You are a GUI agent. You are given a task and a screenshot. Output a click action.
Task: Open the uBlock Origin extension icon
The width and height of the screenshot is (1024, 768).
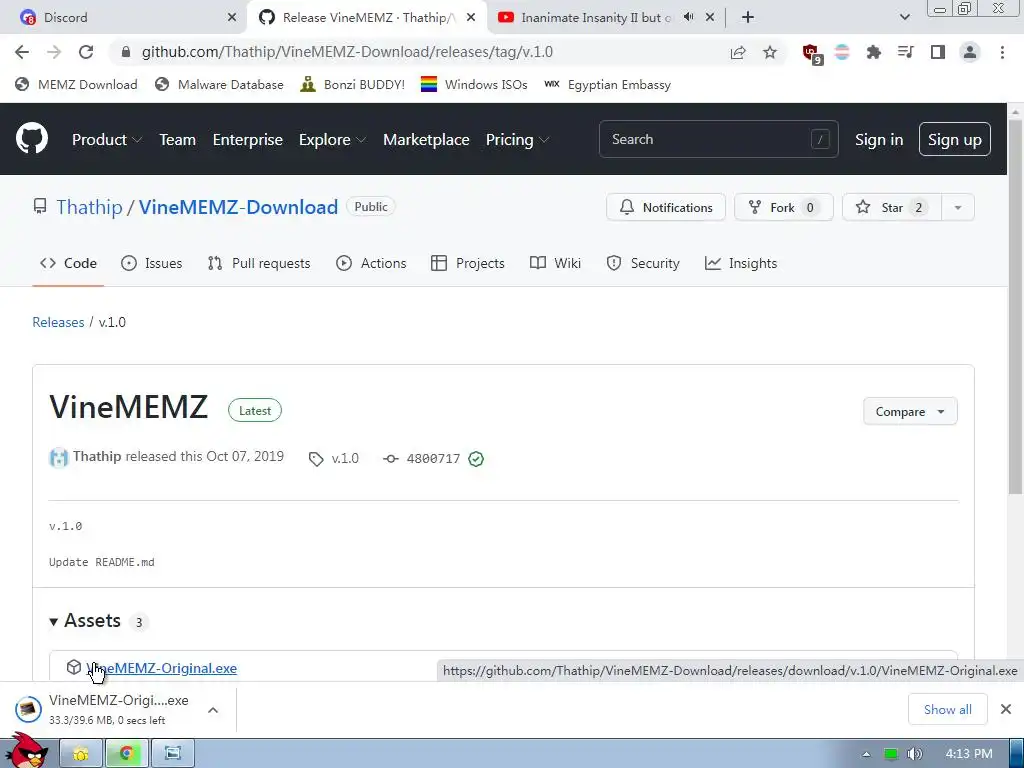(812, 54)
